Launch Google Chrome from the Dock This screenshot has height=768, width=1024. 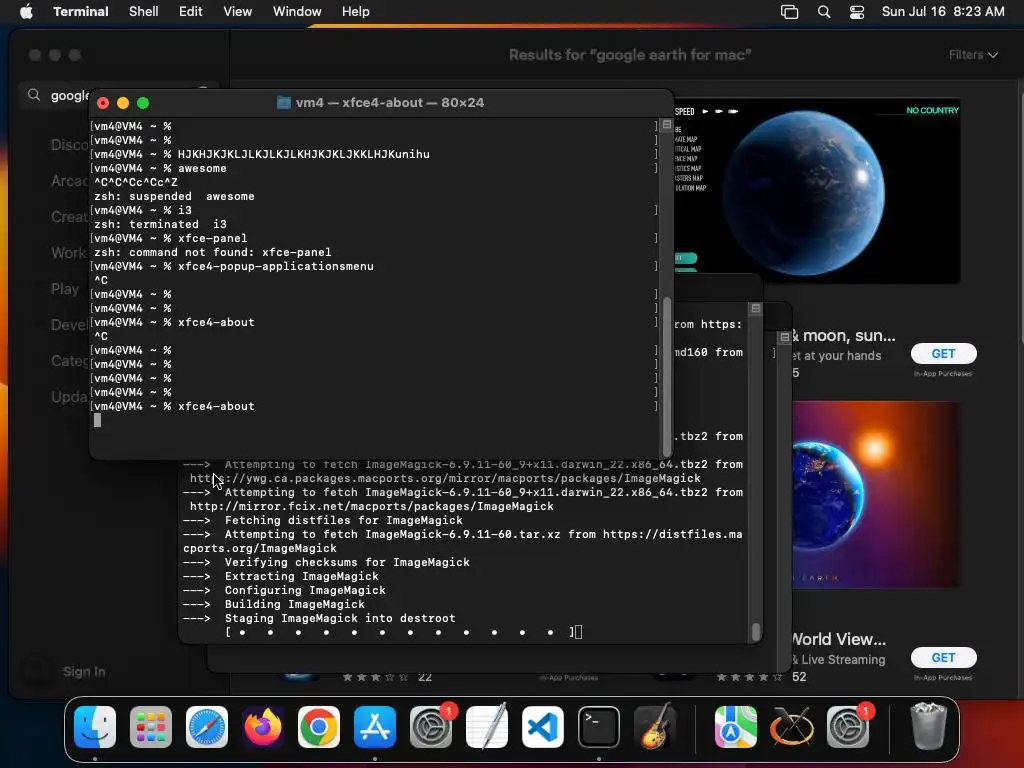[x=319, y=726]
